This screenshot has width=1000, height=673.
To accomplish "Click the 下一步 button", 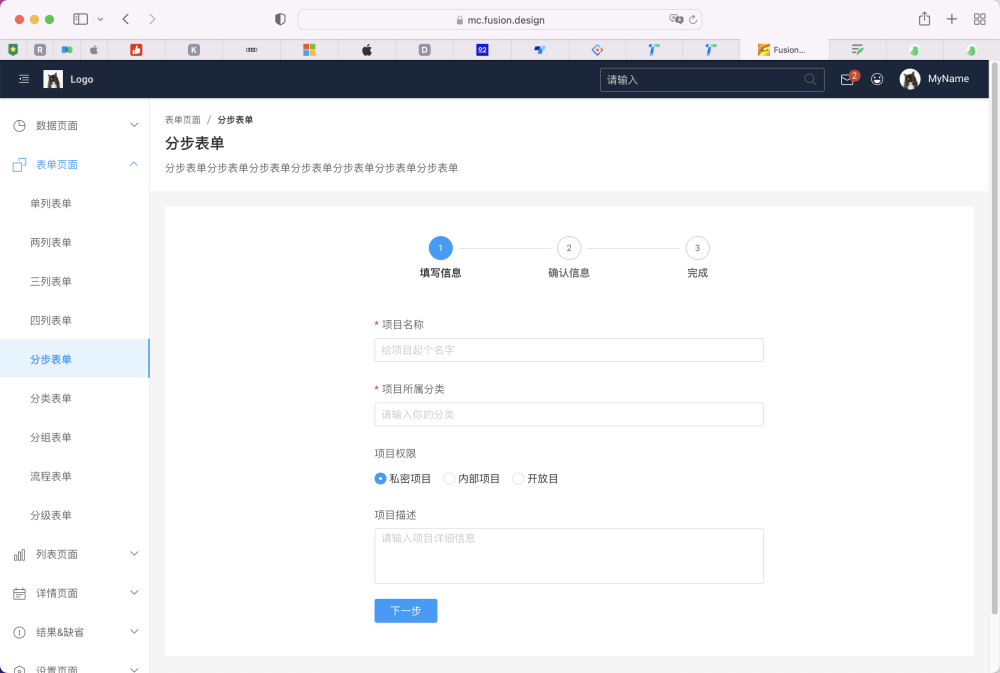I will 405,610.
